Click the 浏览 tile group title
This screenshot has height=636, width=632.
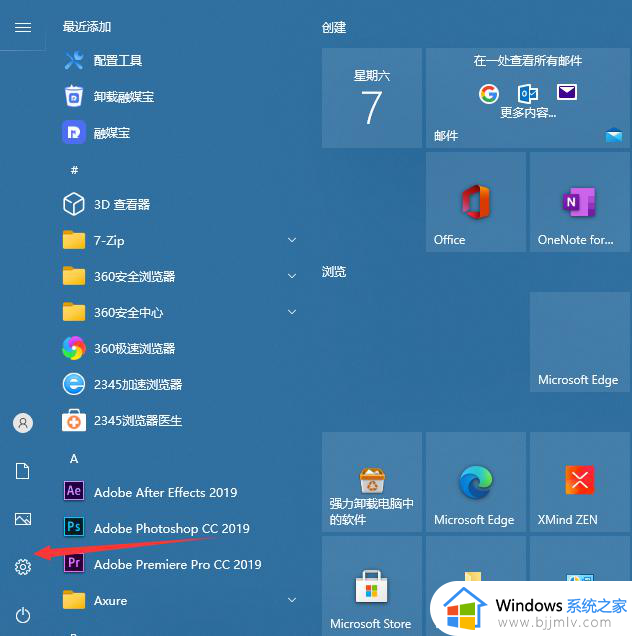pos(334,271)
